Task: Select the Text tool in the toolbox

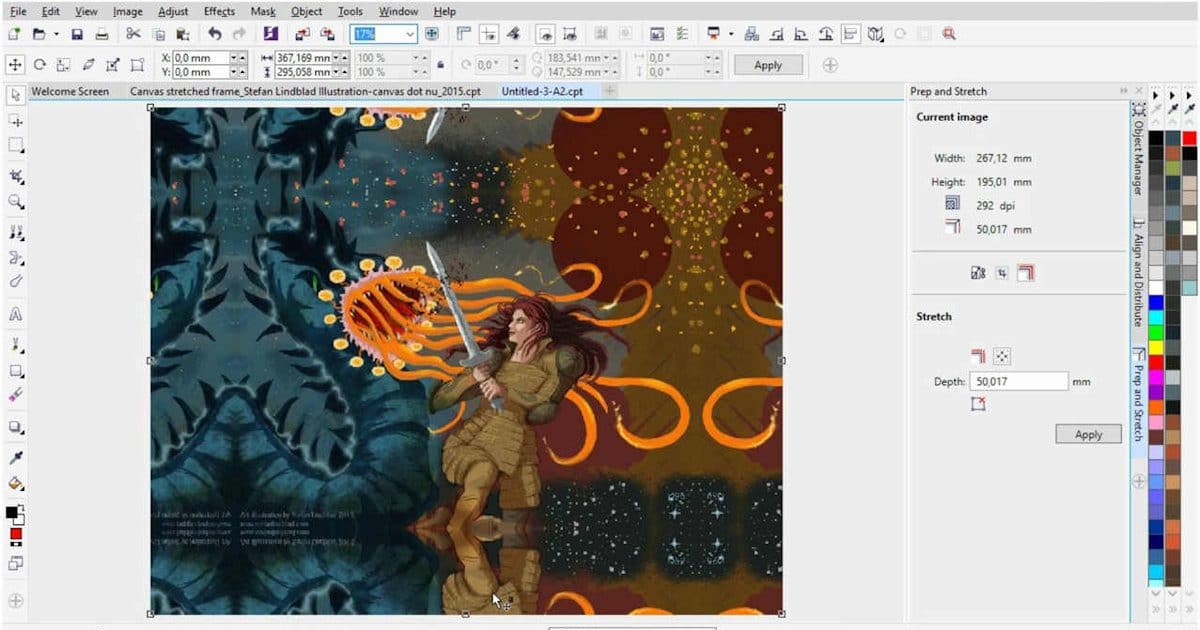Action: coord(16,314)
